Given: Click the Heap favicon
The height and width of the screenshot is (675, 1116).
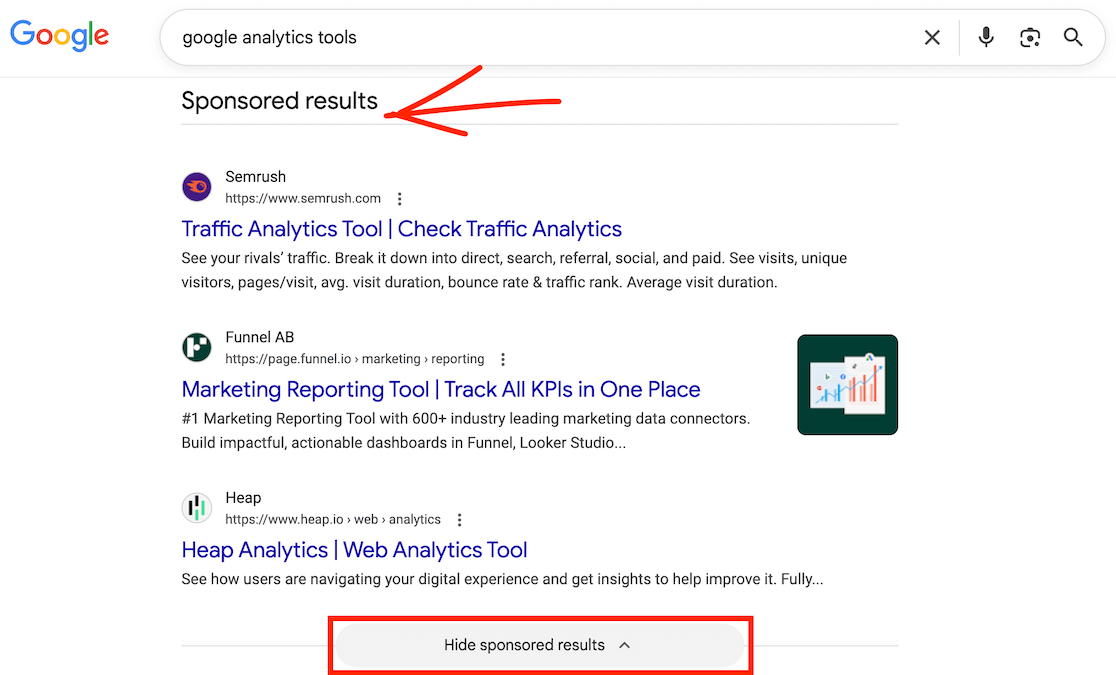Looking at the screenshot, I should click(x=196, y=507).
